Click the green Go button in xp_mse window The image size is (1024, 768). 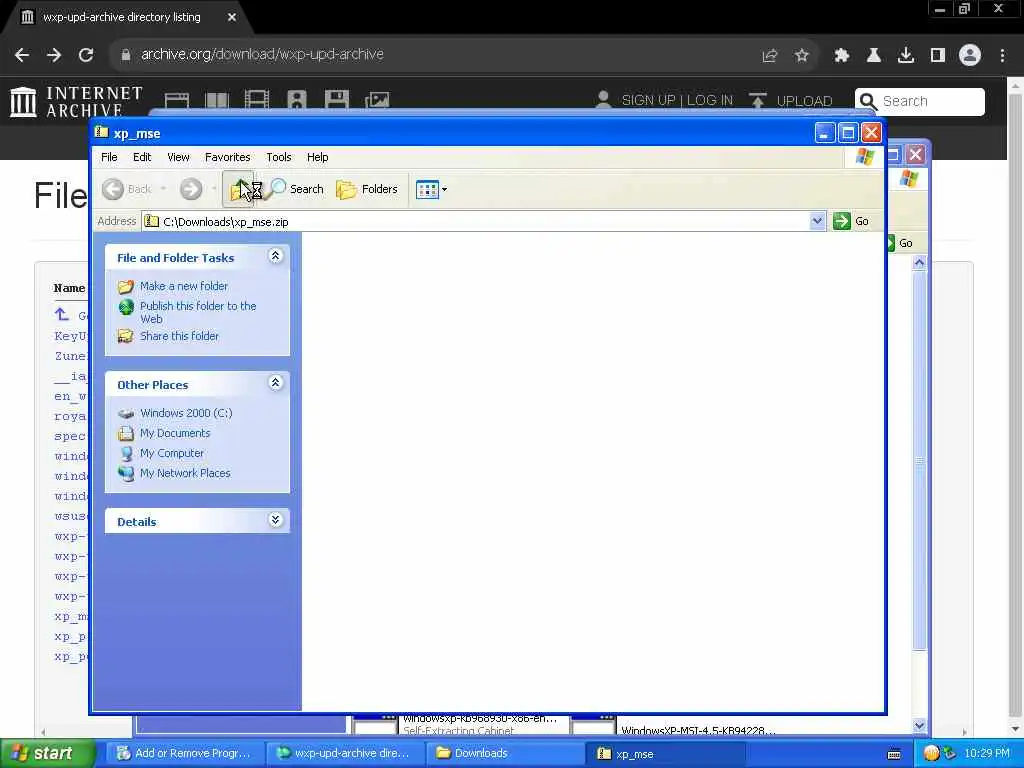click(x=851, y=221)
